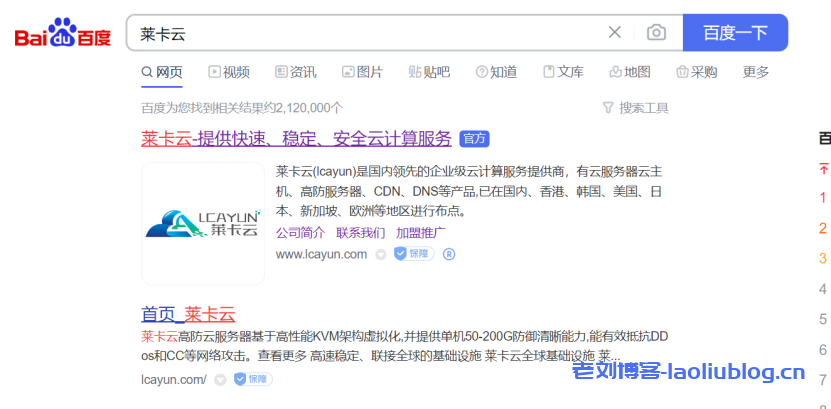Click in the search input field

click(x=360, y=33)
